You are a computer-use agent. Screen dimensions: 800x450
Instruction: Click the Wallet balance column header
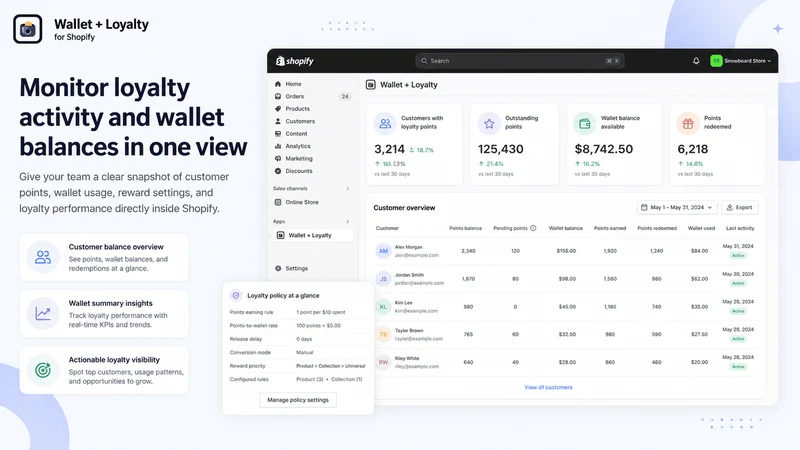565,228
